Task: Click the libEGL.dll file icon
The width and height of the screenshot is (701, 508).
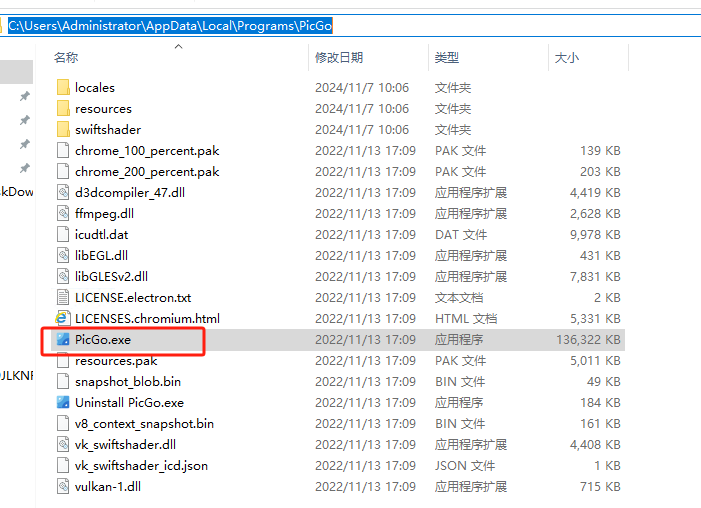Action: [x=63, y=255]
